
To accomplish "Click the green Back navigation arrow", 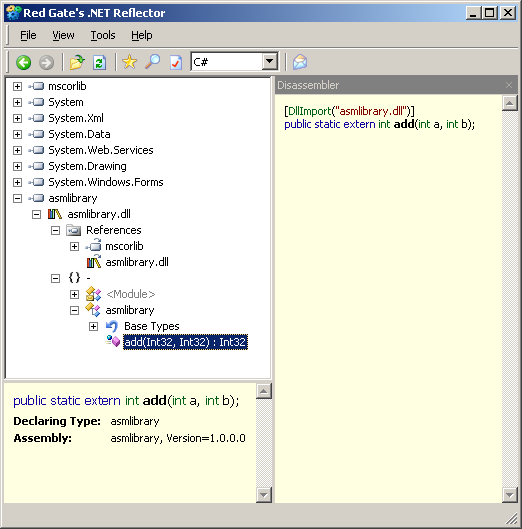I will (24, 62).
